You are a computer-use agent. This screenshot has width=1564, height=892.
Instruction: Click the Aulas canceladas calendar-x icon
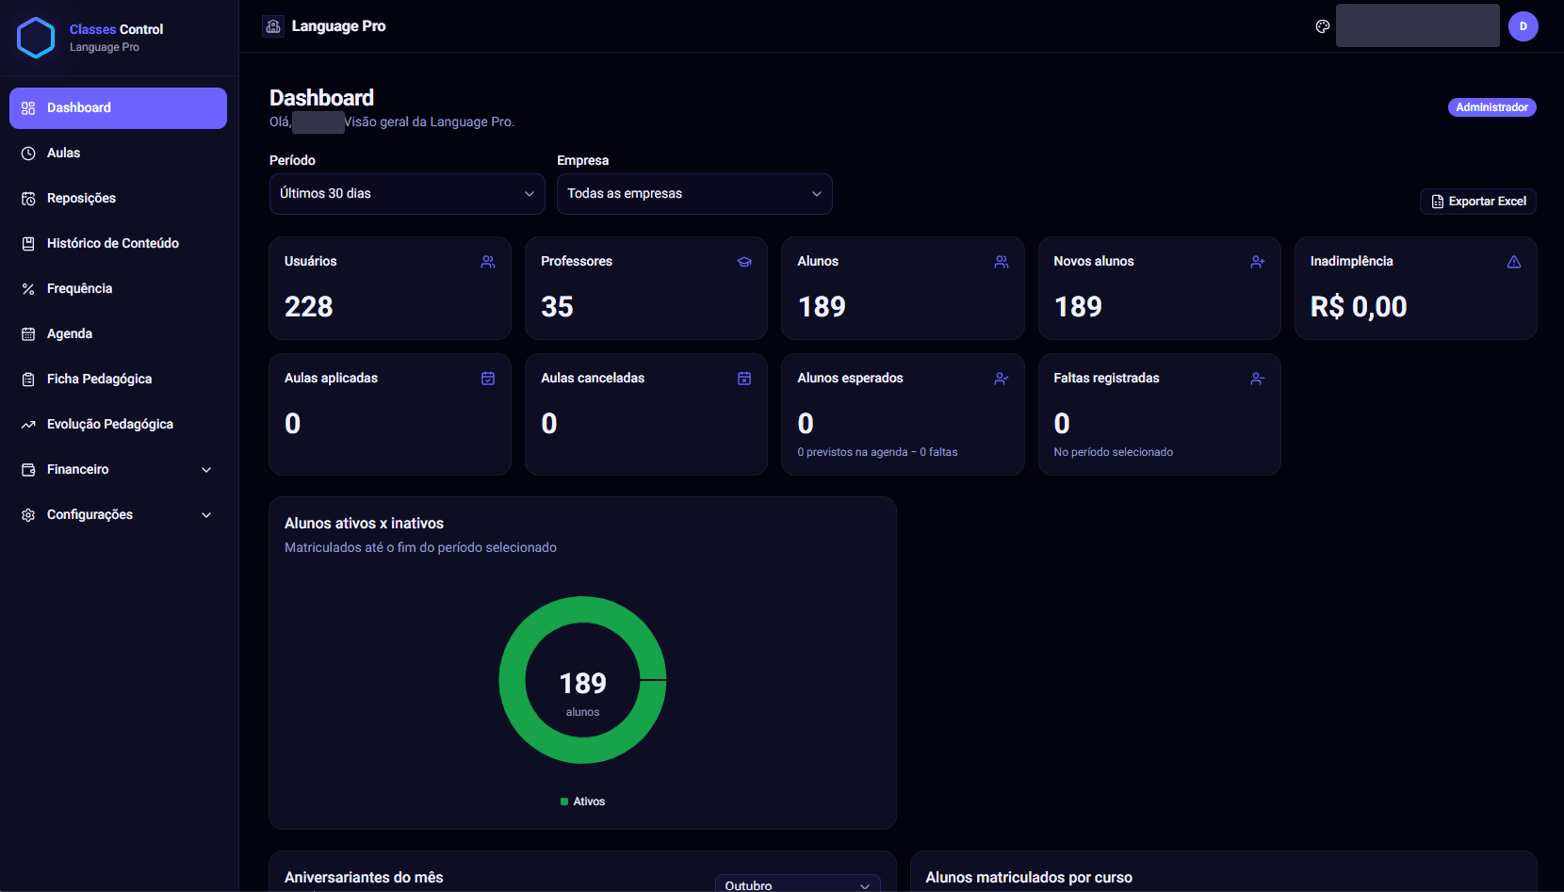[744, 379]
